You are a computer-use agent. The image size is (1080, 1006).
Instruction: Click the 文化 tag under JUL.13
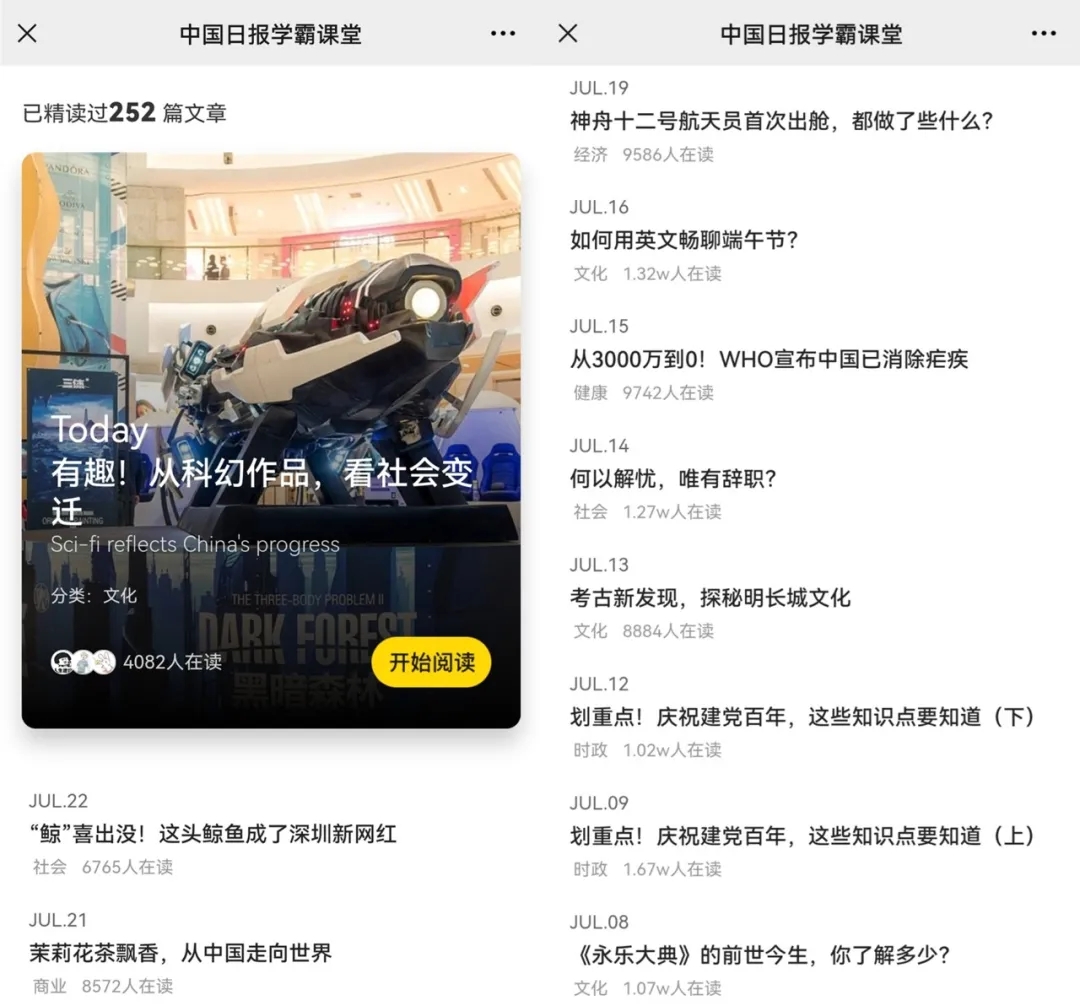coord(591,631)
